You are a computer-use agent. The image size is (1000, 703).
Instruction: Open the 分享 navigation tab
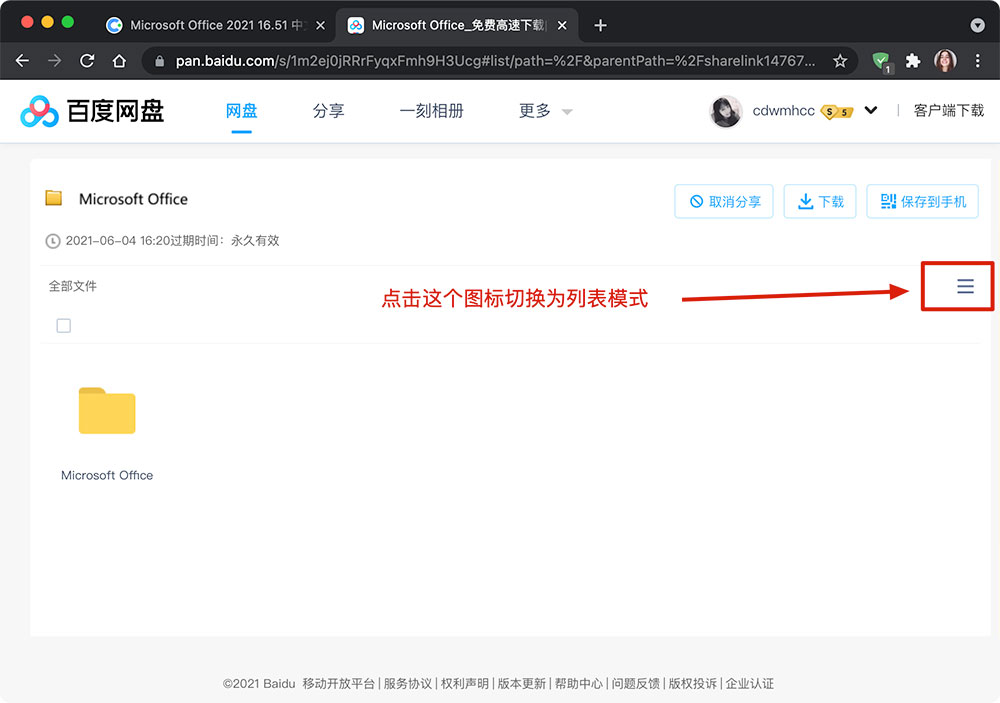pyautogui.click(x=328, y=111)
